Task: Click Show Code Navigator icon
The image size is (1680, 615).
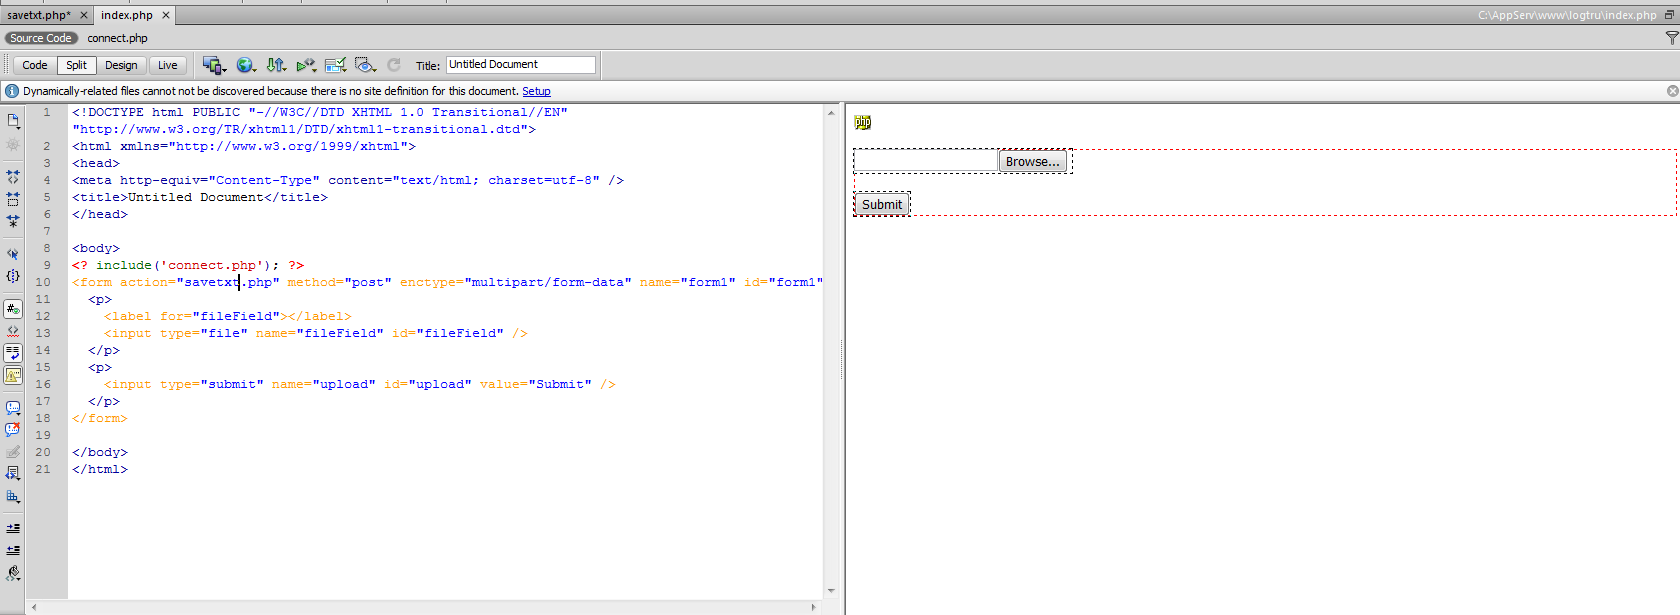Action: click(x=13, y=143)
